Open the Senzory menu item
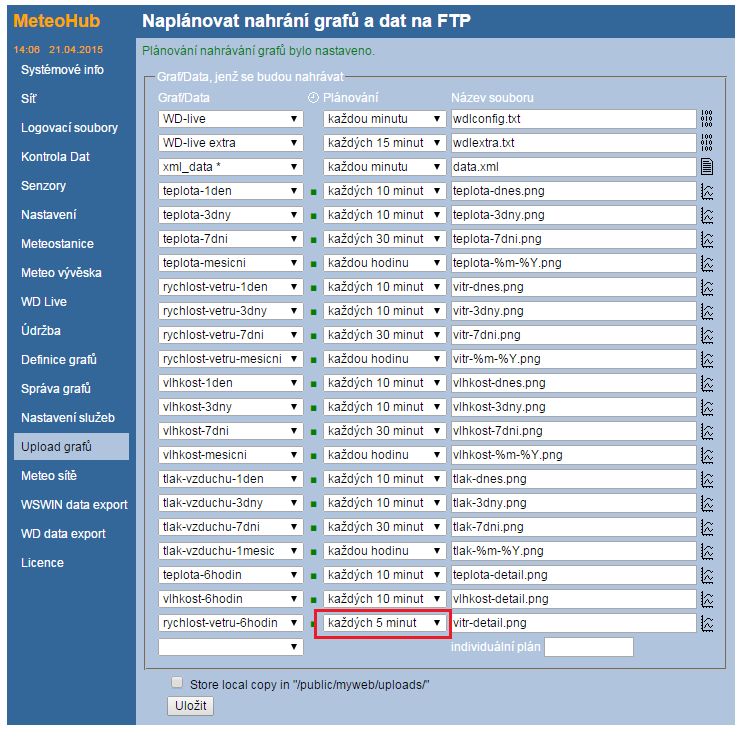 tap(44, 186)
